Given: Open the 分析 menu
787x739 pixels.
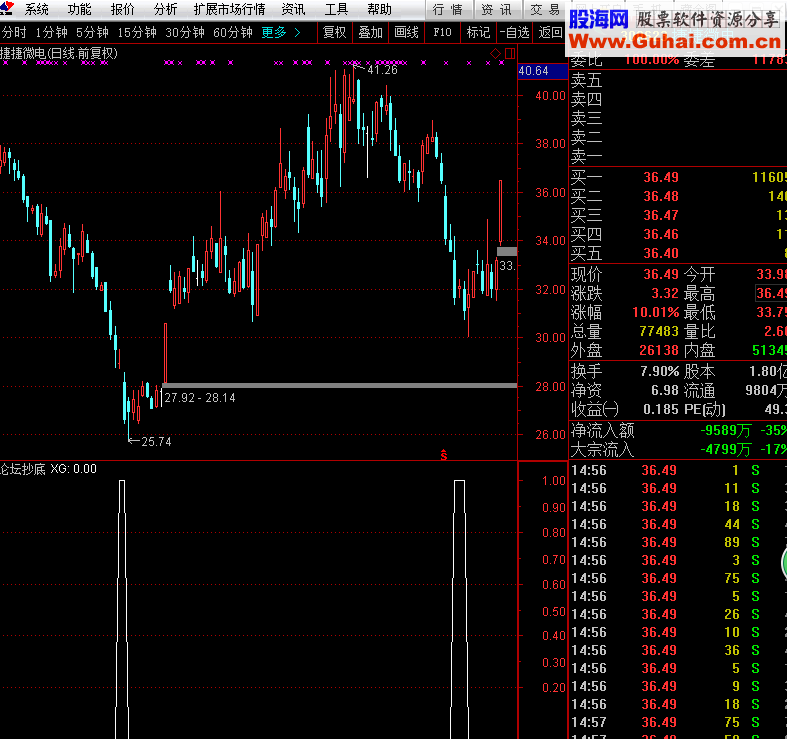Looking at the screenshot, I should click(166, 9).
